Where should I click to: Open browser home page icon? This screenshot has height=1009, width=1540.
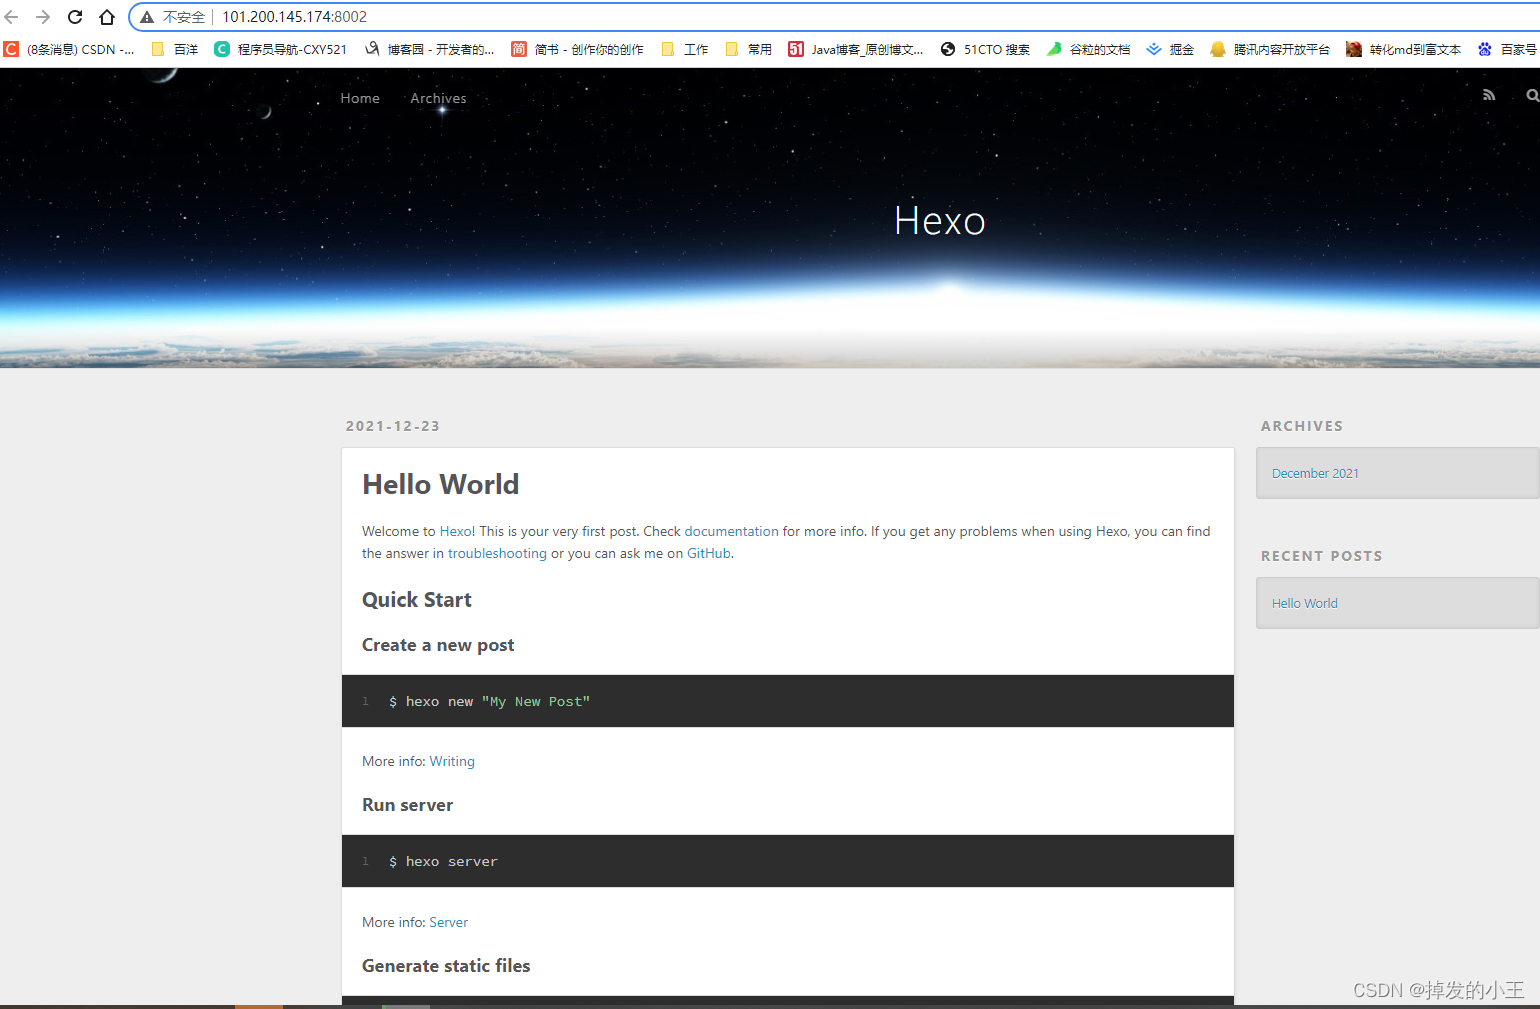coord(107,17)
